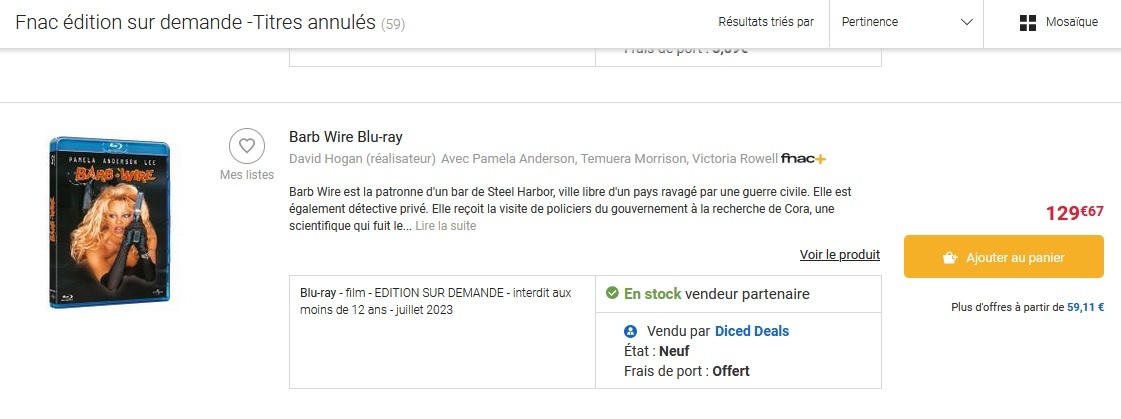Open Diced Deals seller page
Viewport: 1121px width, 419px height.
[x=752, y=331]
